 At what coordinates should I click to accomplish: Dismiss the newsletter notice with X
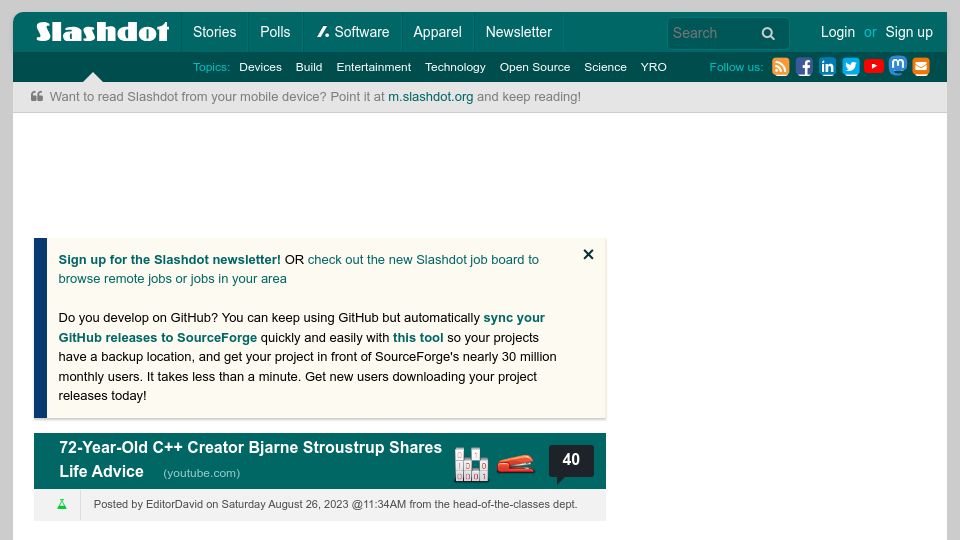(588, 255)
